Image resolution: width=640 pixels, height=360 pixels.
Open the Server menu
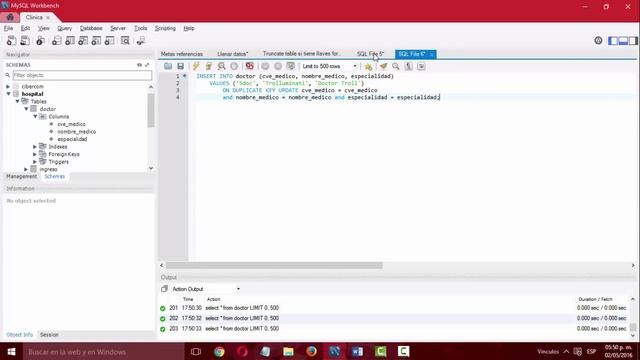(118, 28)
